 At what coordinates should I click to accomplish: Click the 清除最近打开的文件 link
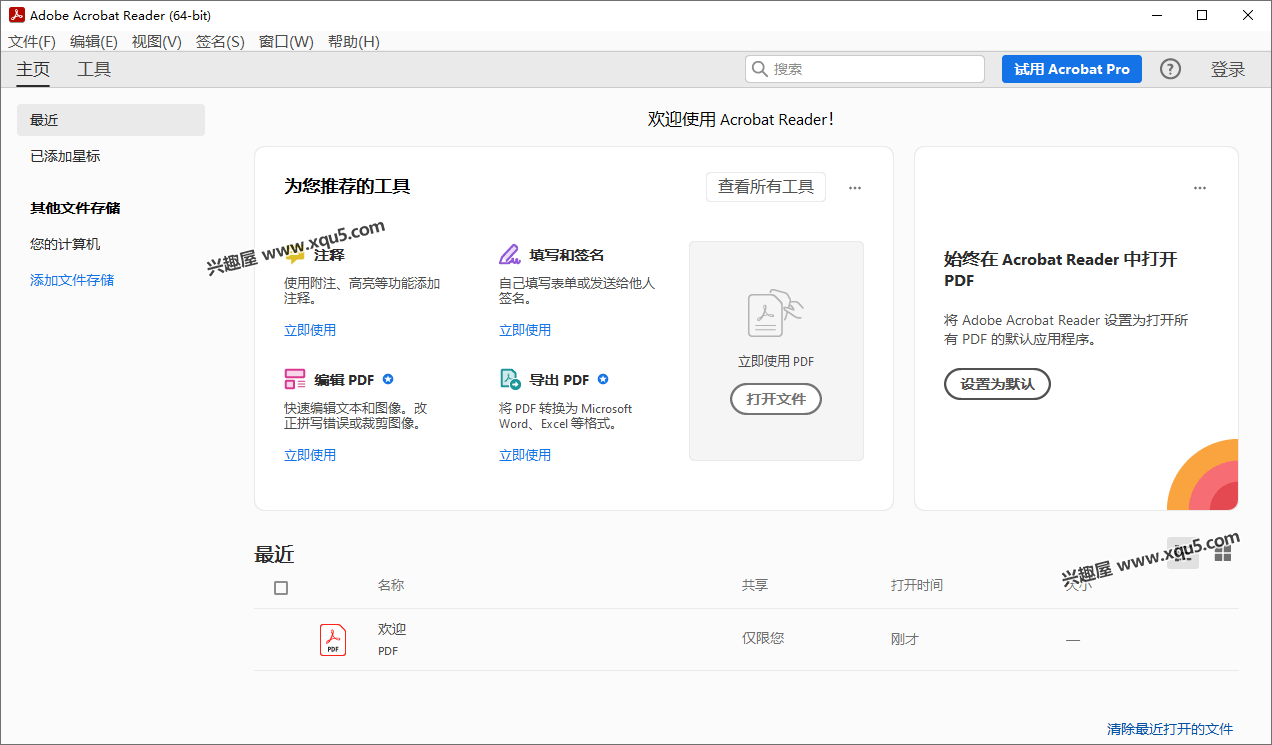pos(1170,729)
